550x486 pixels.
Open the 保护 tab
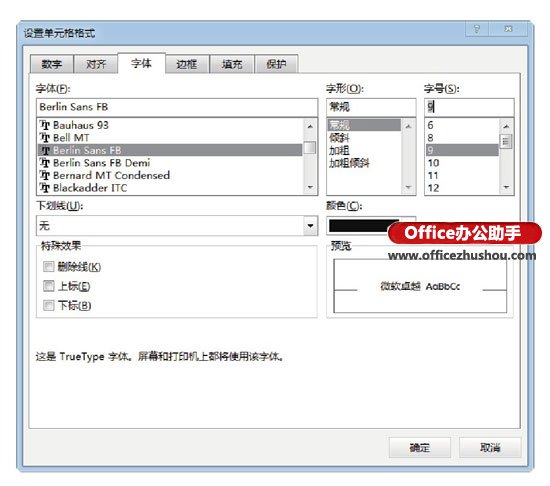[x=276, y=64]
